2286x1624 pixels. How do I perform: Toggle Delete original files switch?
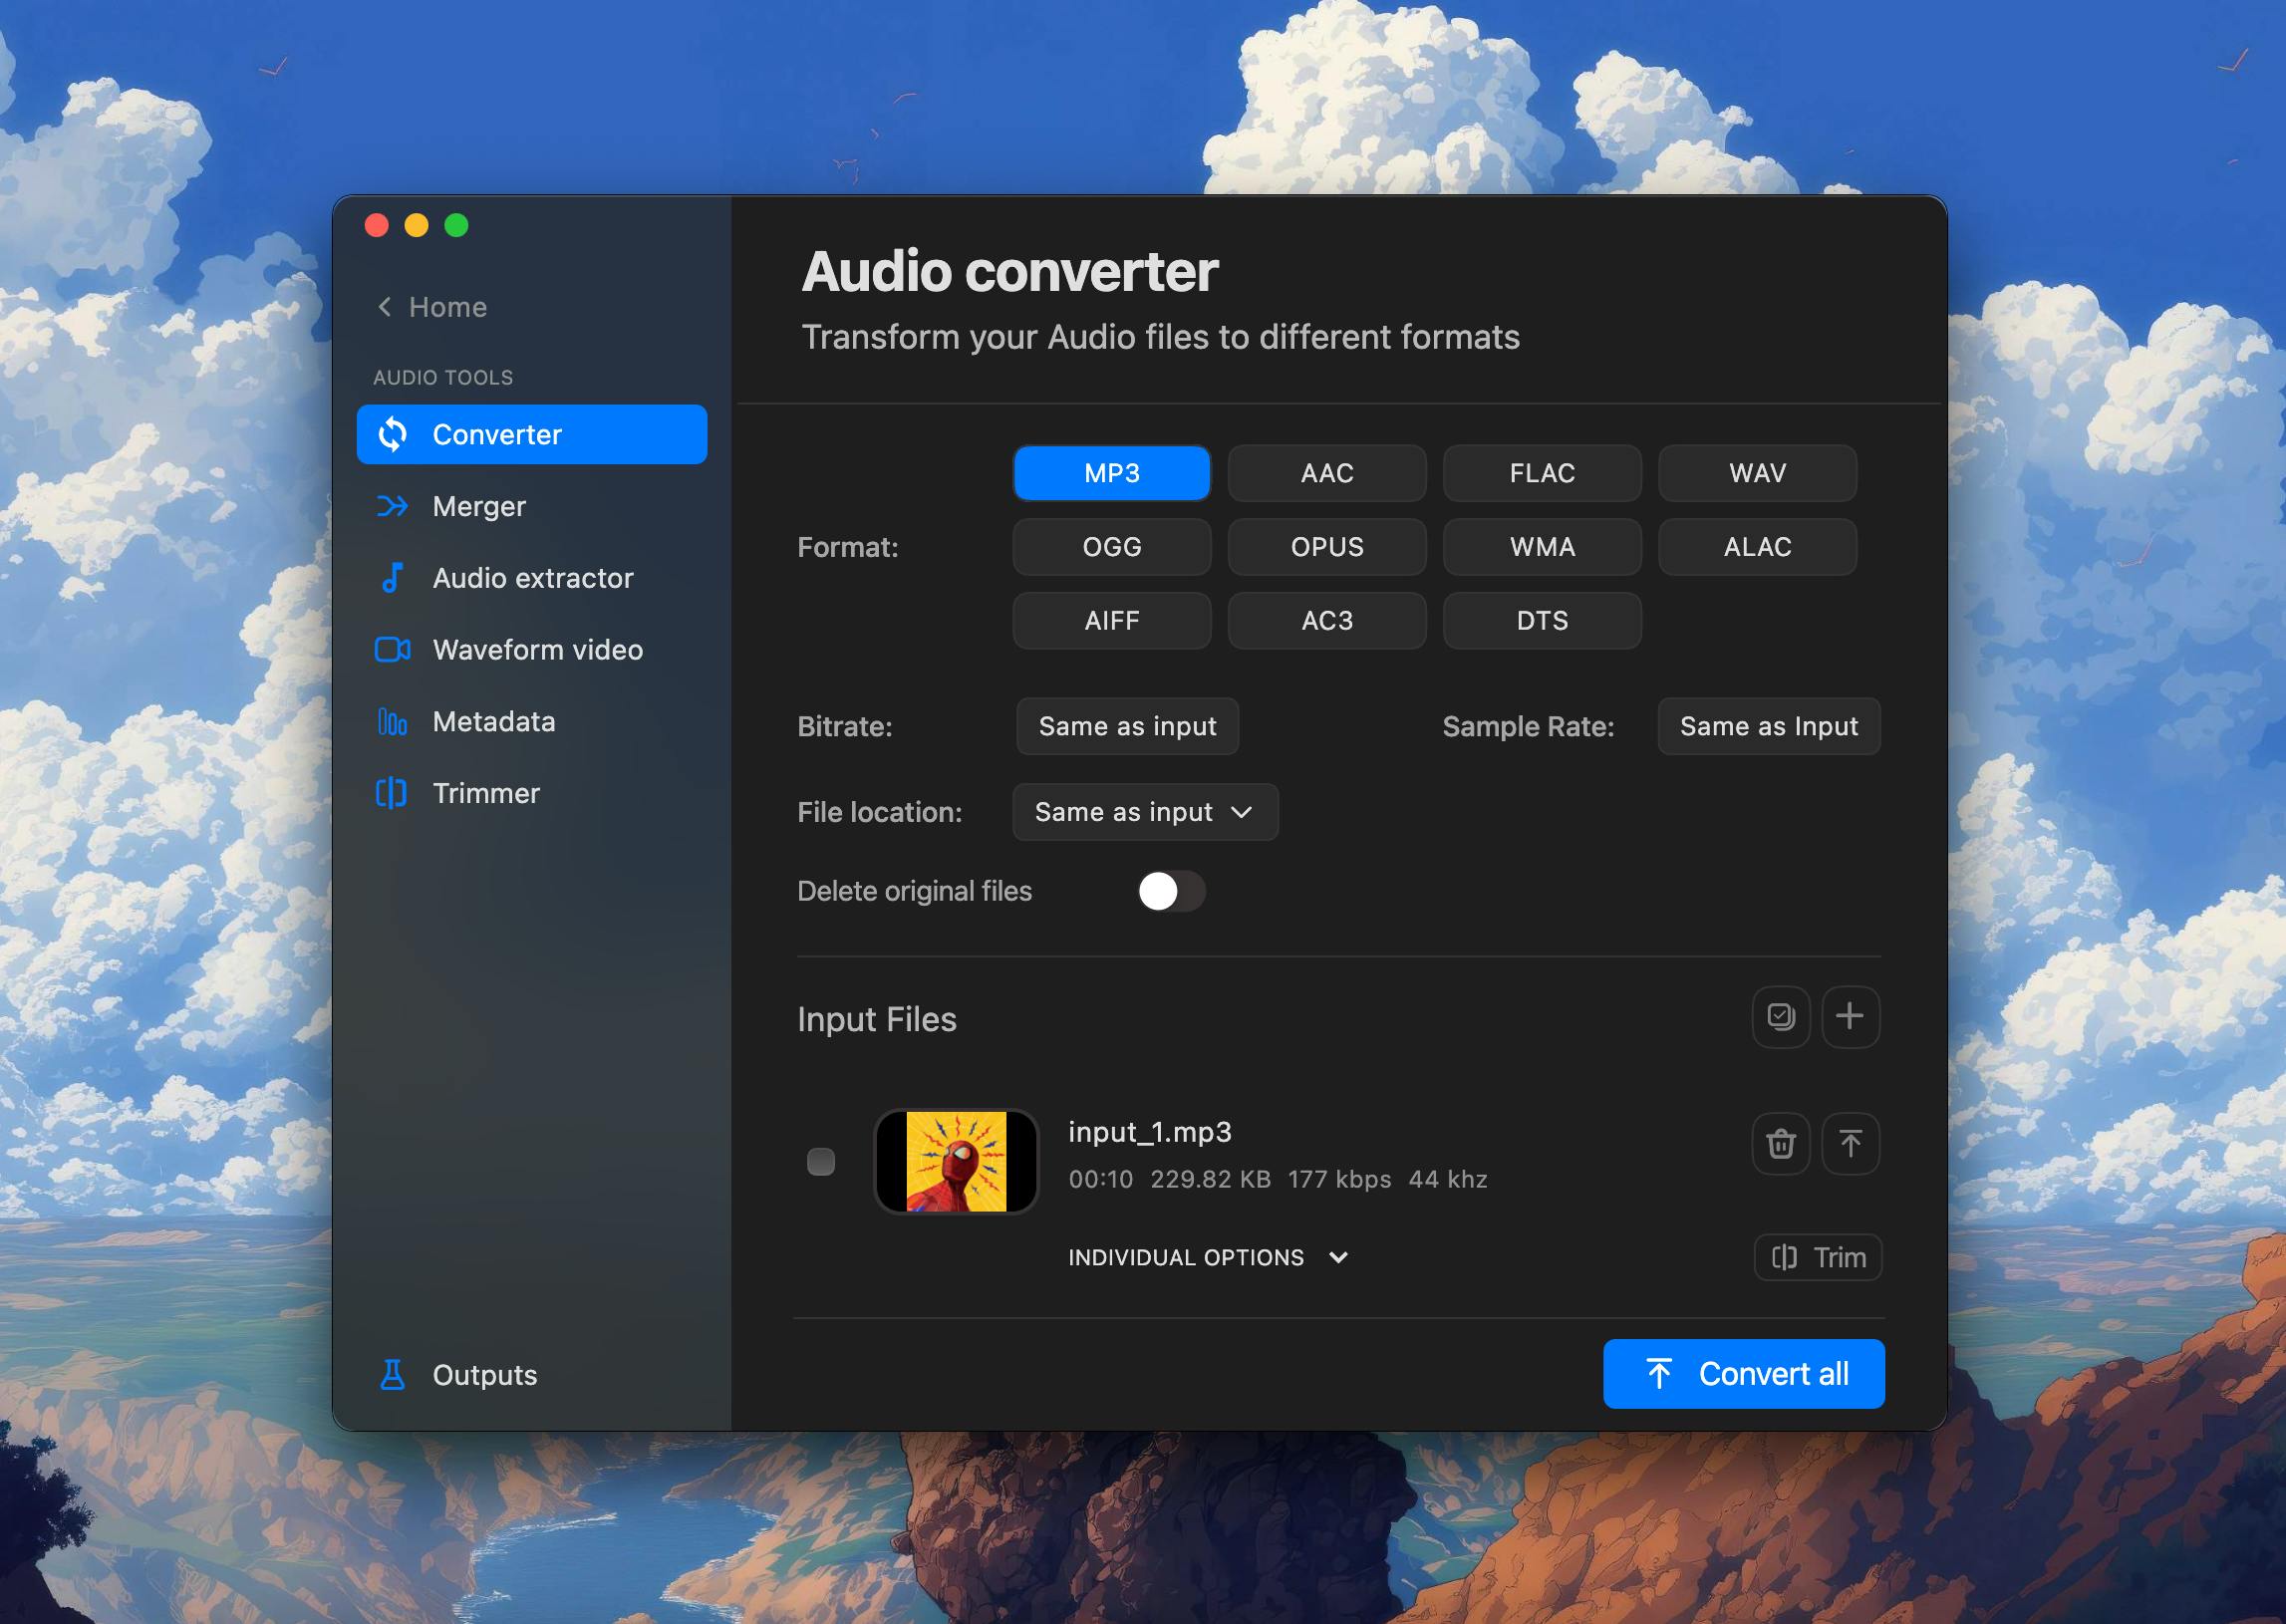click(x=1171, y=891)
